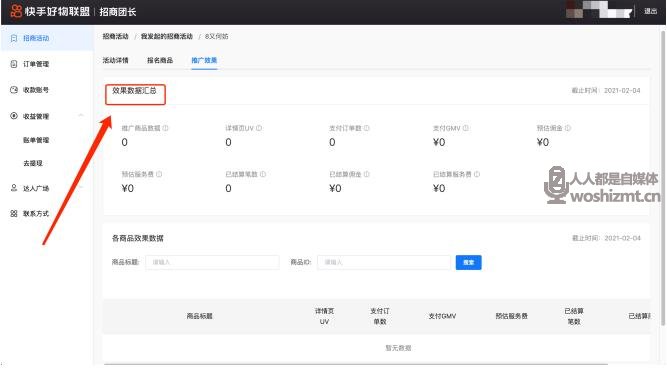Image resolution: width=667 pixels, height=371 pixels.
Task: Click the 商品标题 table column header
Action: [x=200, y=316]
